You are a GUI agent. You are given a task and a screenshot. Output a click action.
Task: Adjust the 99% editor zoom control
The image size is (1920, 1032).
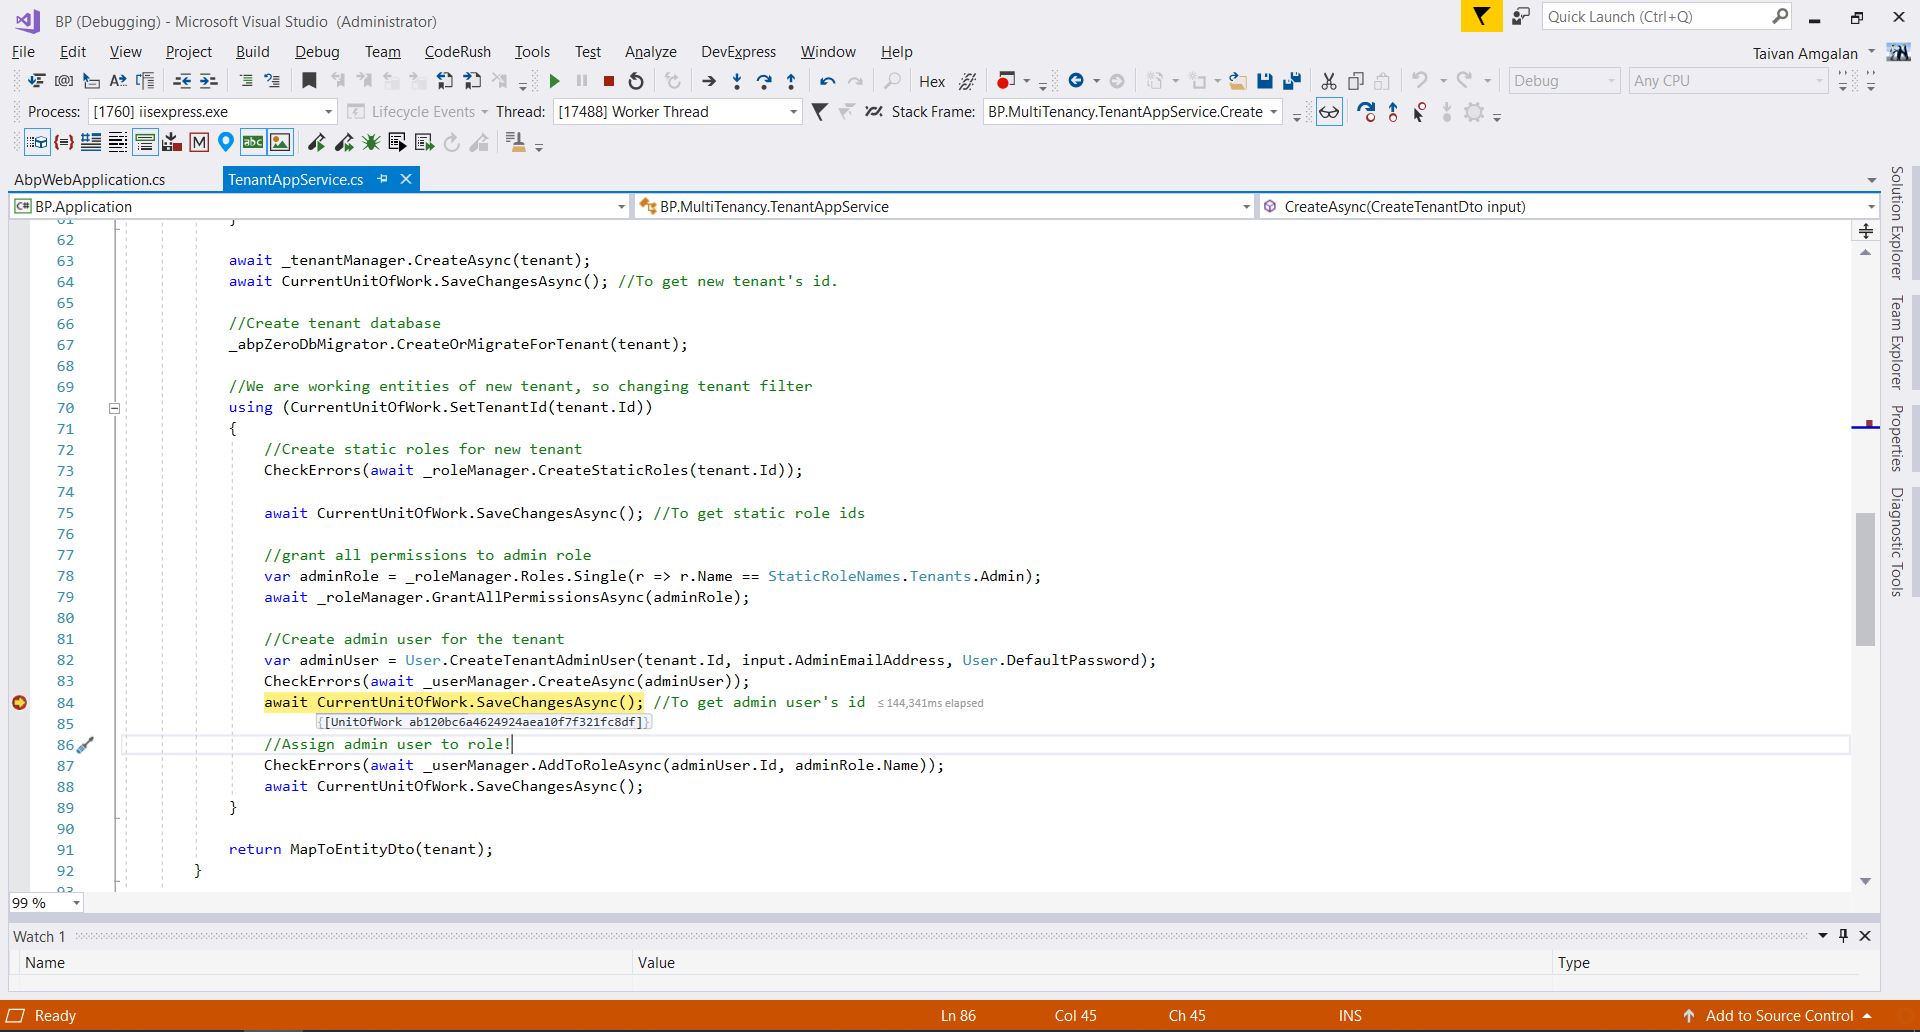[x=45, y=902]
